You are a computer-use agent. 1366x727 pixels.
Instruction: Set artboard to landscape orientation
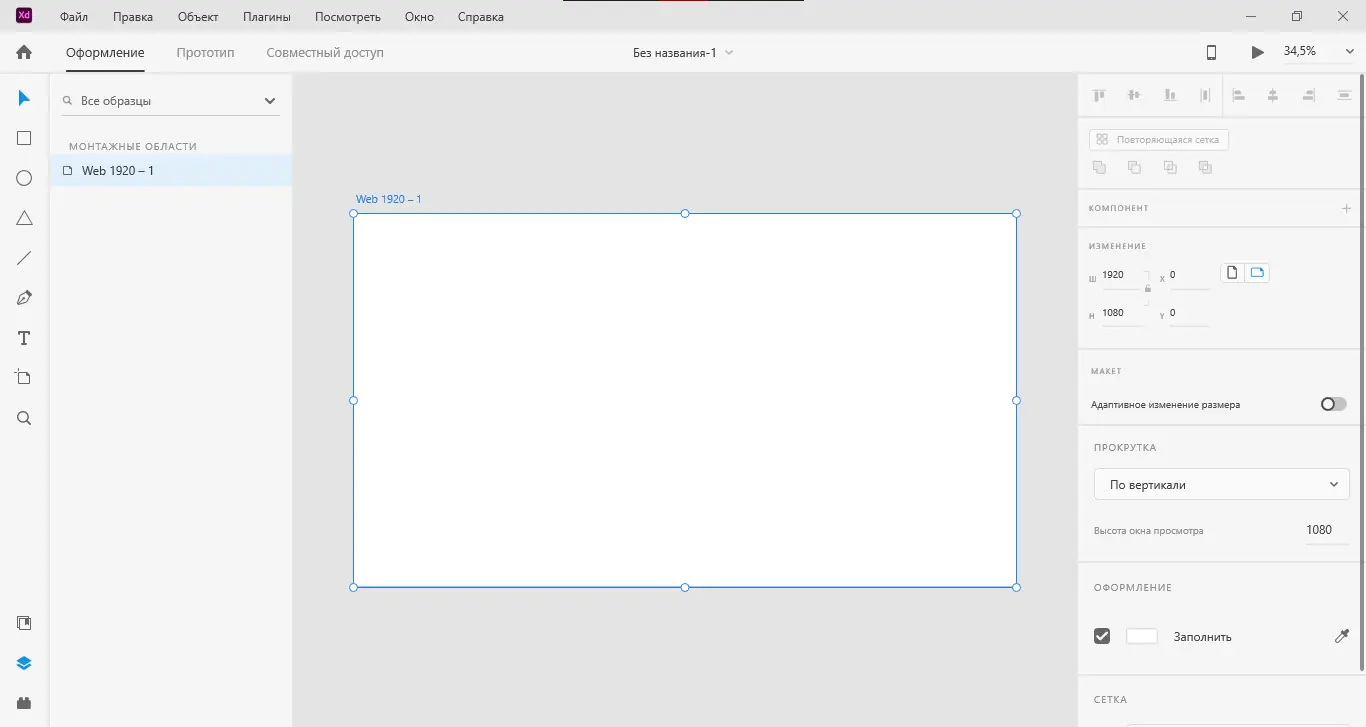click(x=1257, y=272)
